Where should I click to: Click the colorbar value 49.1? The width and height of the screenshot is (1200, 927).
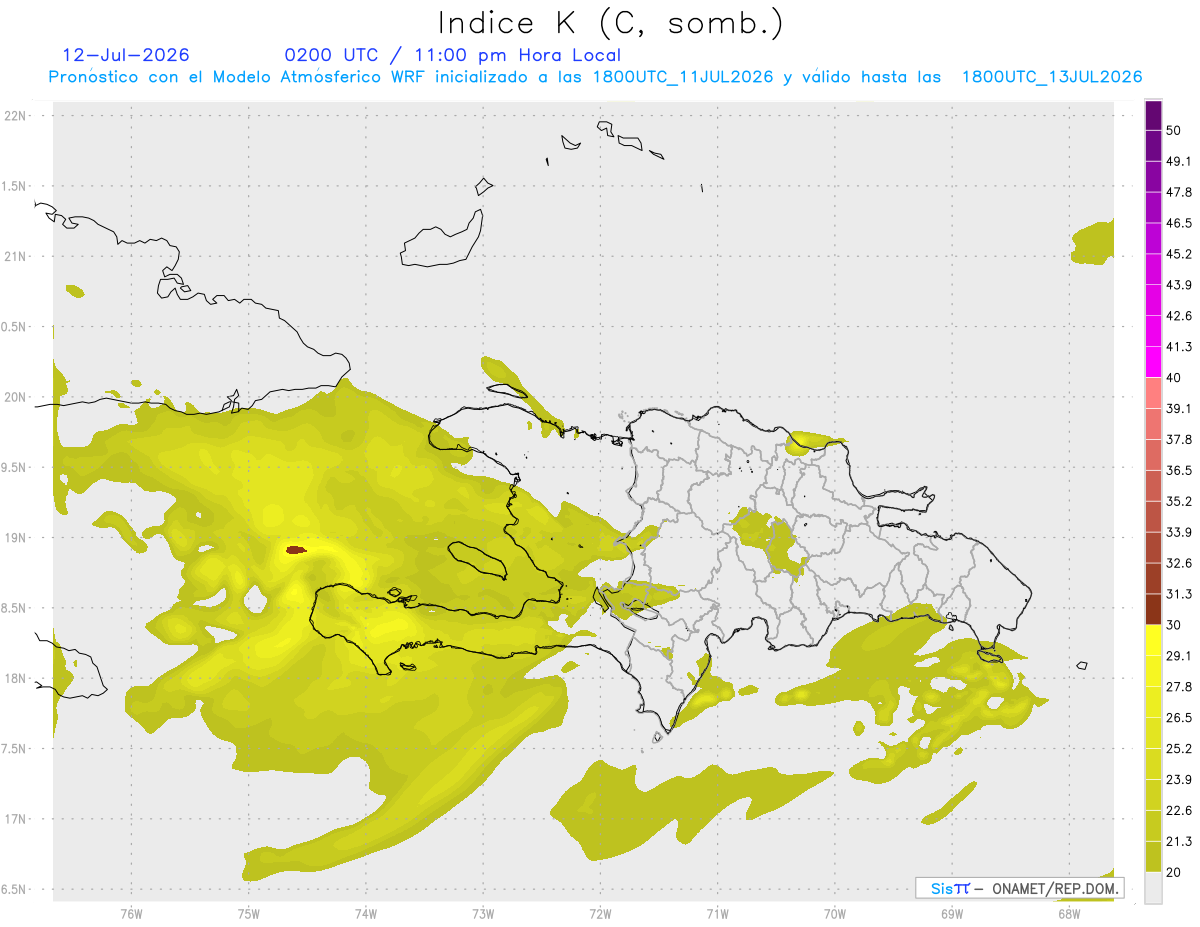point(1179,161)
